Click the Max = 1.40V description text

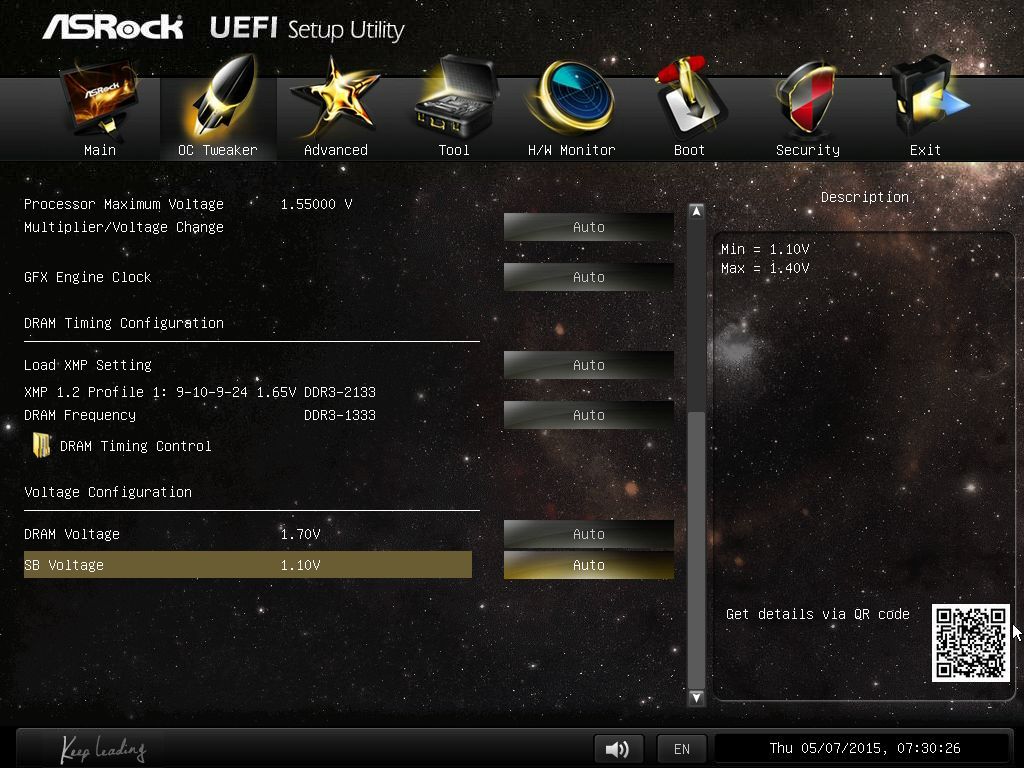pos(765,268)
